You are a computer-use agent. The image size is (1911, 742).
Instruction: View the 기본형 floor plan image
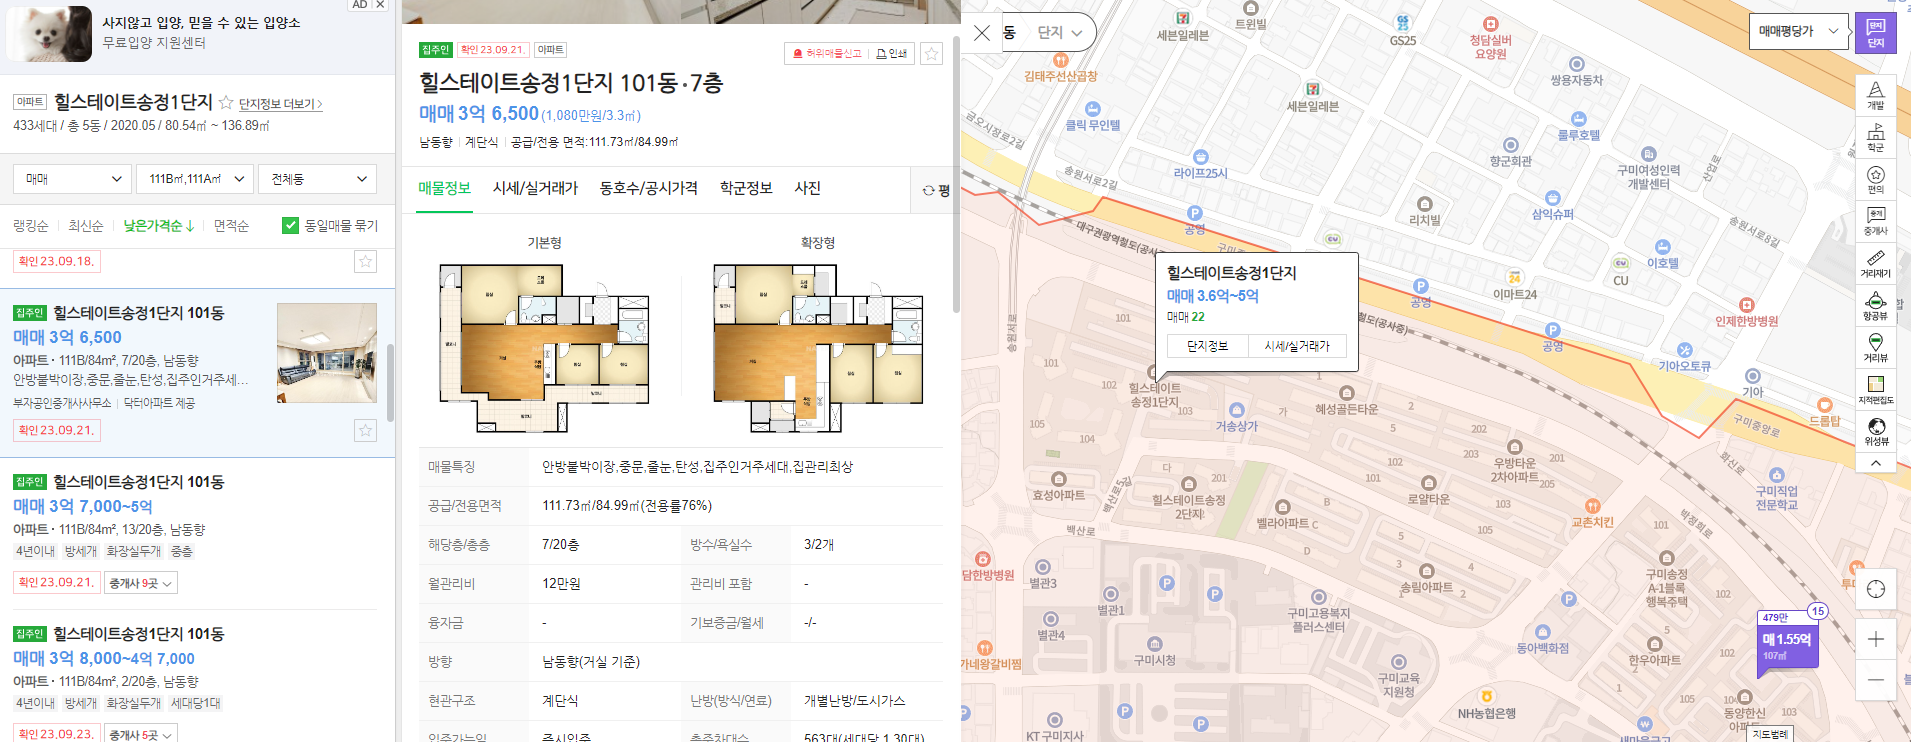(x=545, y=347)
